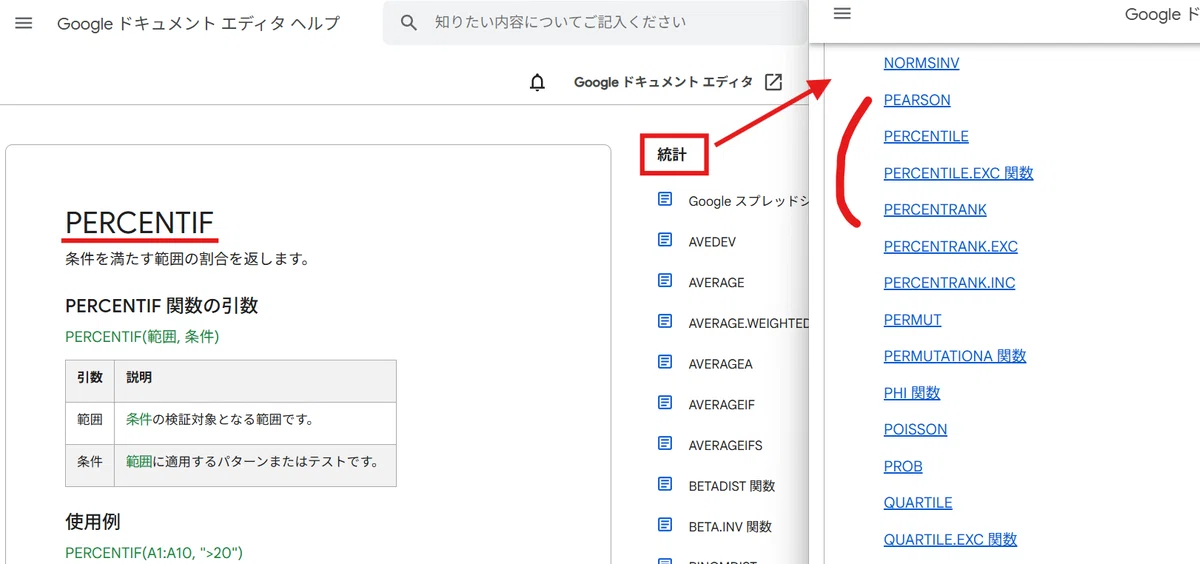The height and width of the screenshot is (564, 1200).
Task: Select BETA.INV 関数 in the sidebar list
Action: pos(730,526)
